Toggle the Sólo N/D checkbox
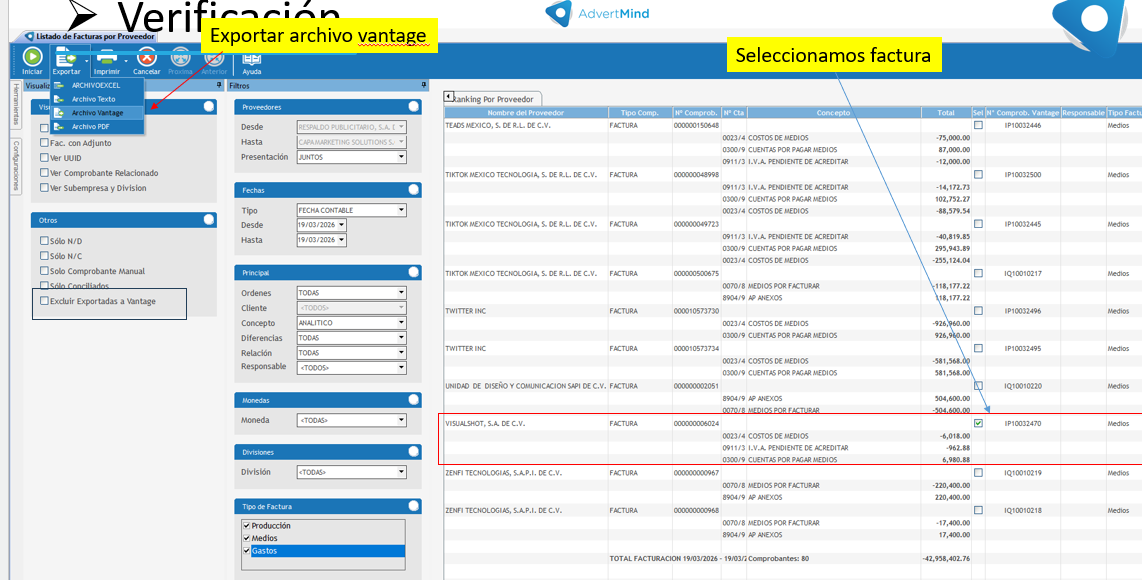1142x580 pixels. tap(44, 240)
